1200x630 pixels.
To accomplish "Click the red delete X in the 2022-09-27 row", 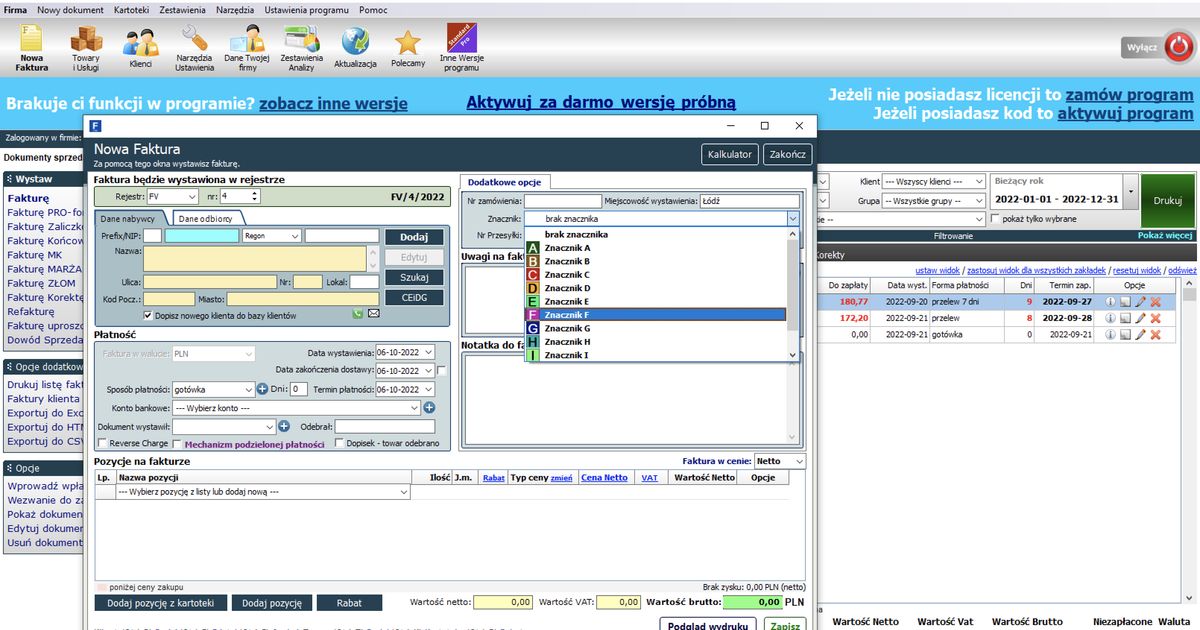I will pos(1155,301).
